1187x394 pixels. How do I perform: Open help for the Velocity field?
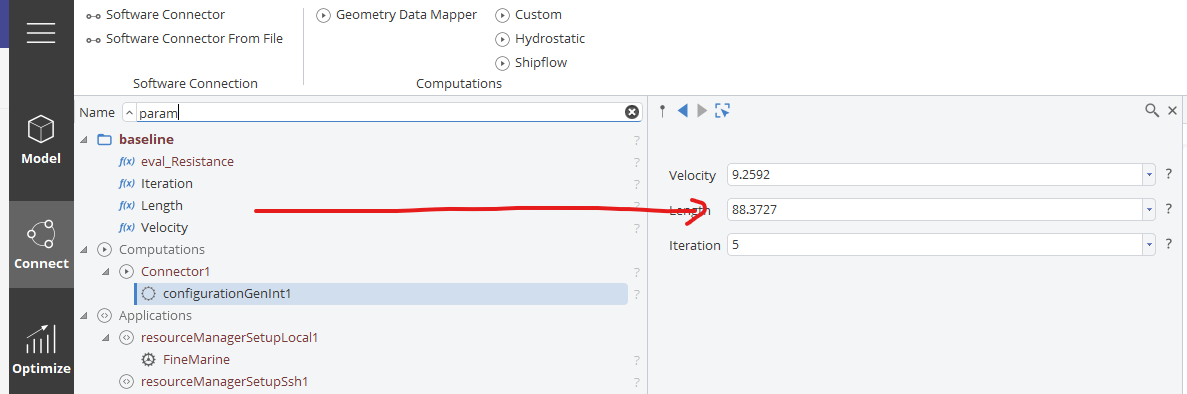coord(1169,174)
